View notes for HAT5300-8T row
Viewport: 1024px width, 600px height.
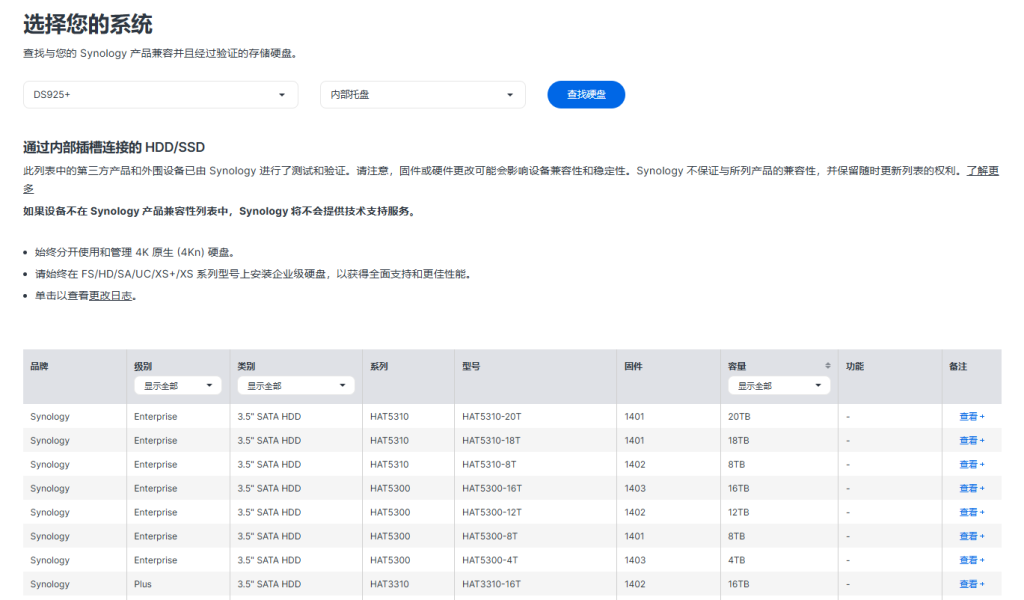[x=971, y=536]
